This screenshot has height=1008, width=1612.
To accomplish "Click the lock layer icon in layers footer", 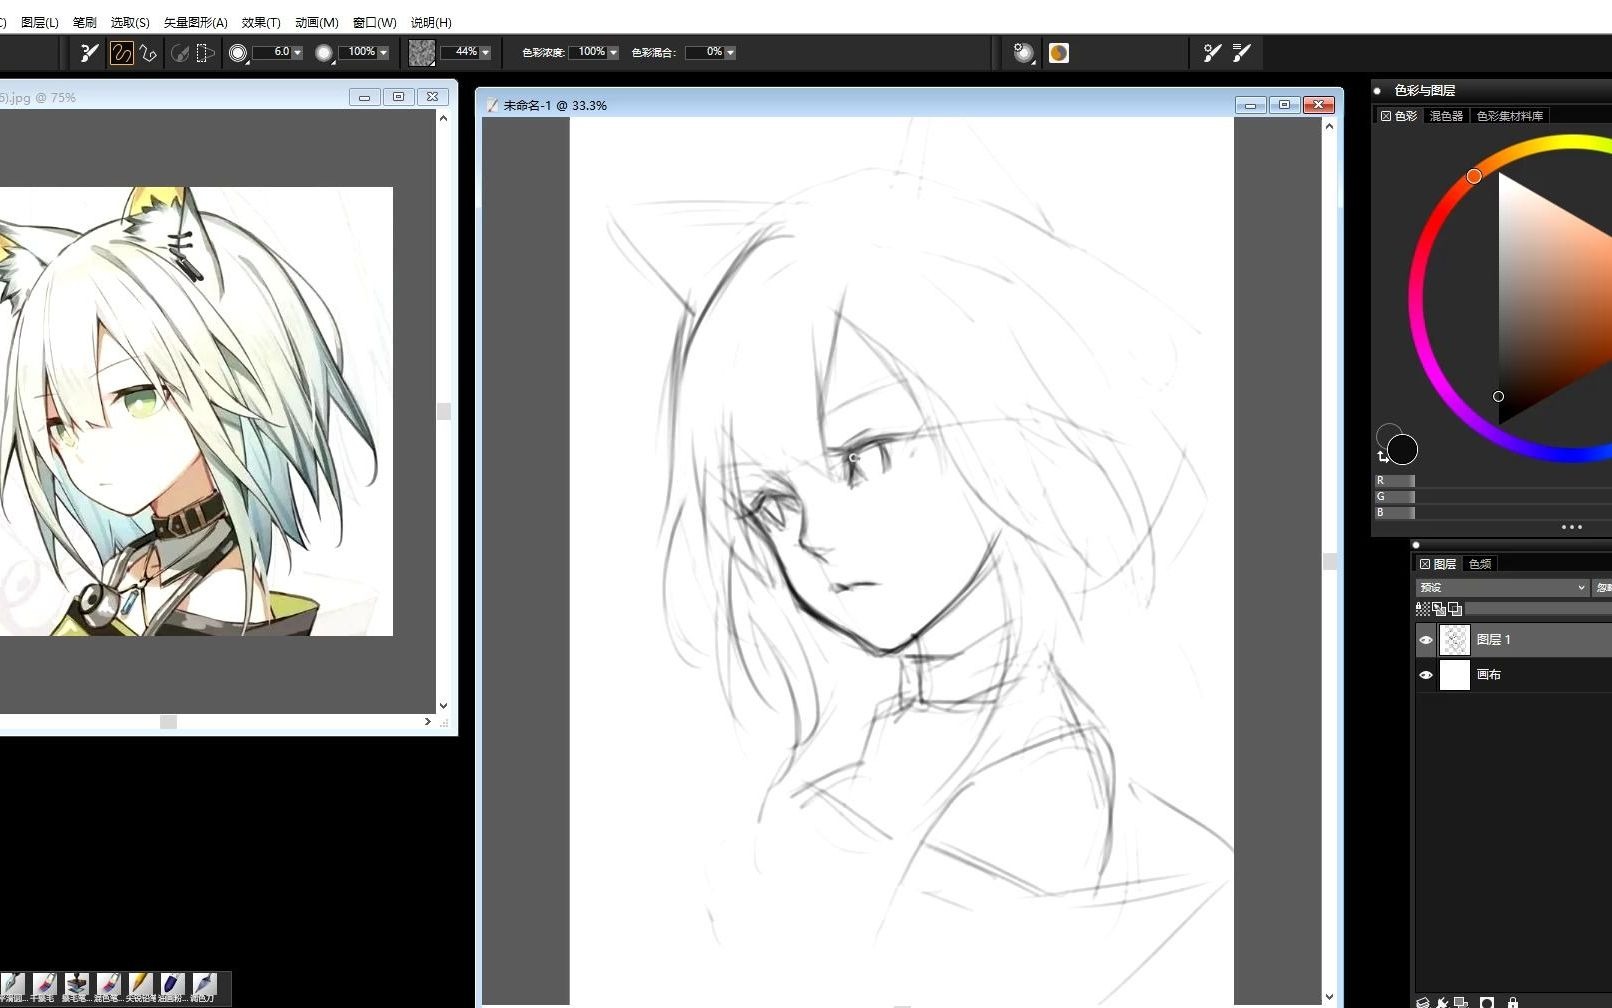I will coord(1512,1002).
